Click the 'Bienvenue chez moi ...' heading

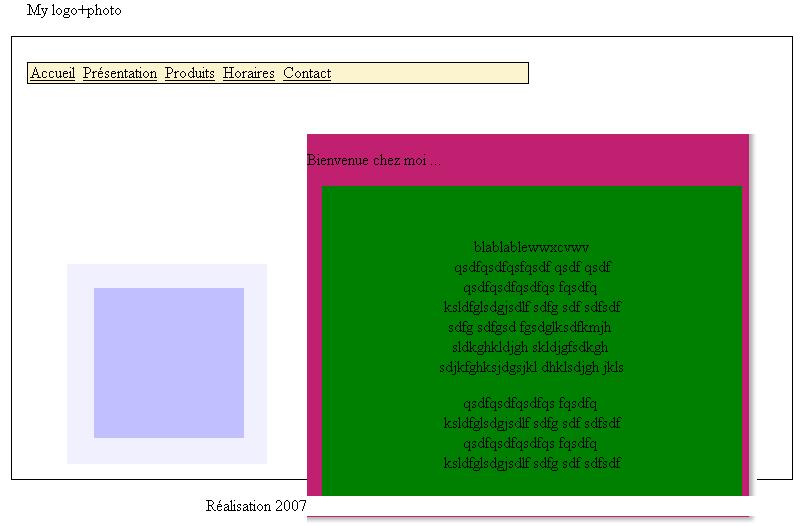coord(374,161)
